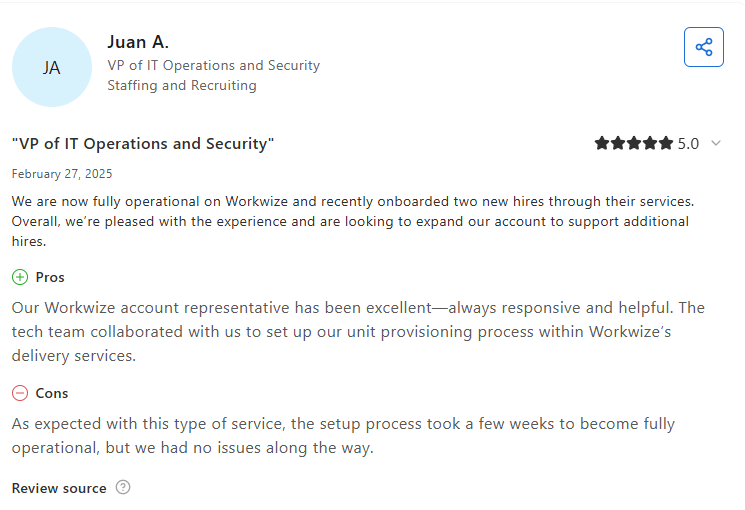745x510 pixels.
Task: Click the Staffing and Recruiting industry text
Action: (x=182, y=85)
